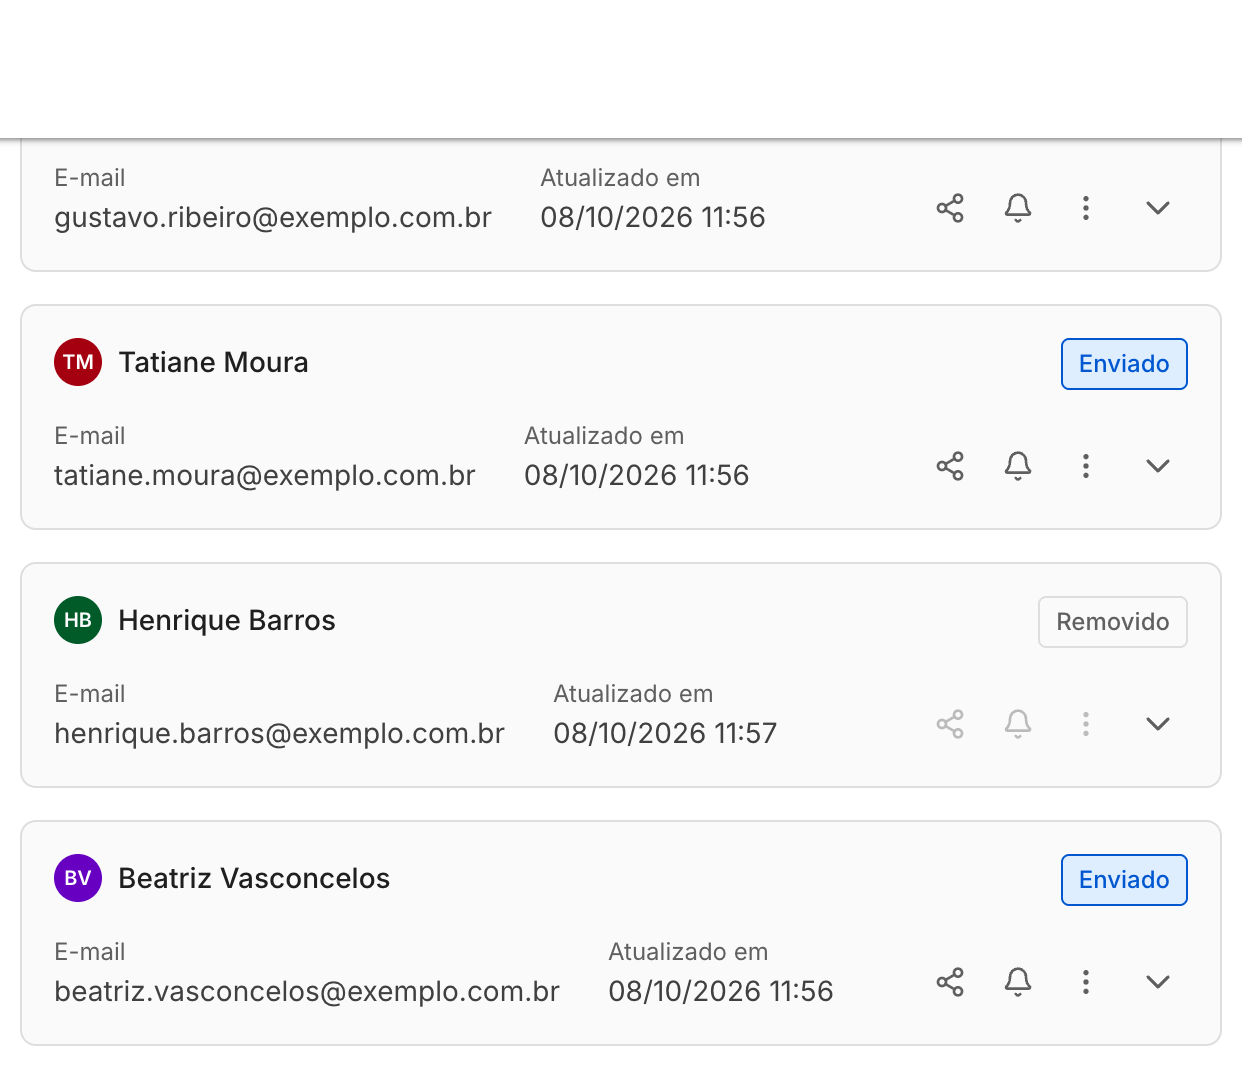Click Tatiane Moura's 08/10/2026 11:56 timestamp

[x=637, y=476]
